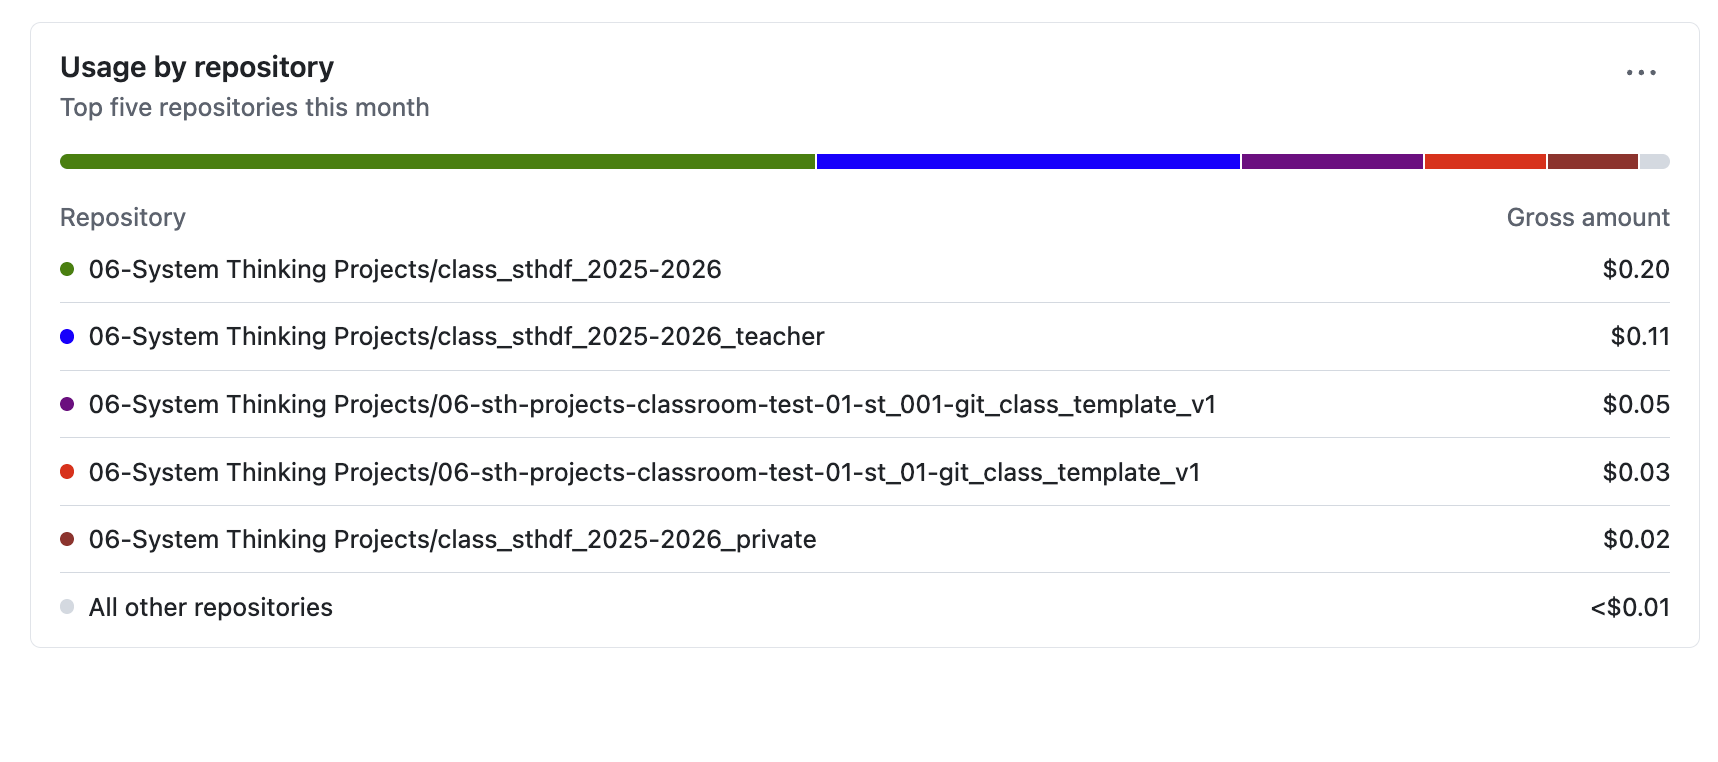Open the three-dot options menu
This screenshot has height=762, width=1718.
(x=1641, y=73)
